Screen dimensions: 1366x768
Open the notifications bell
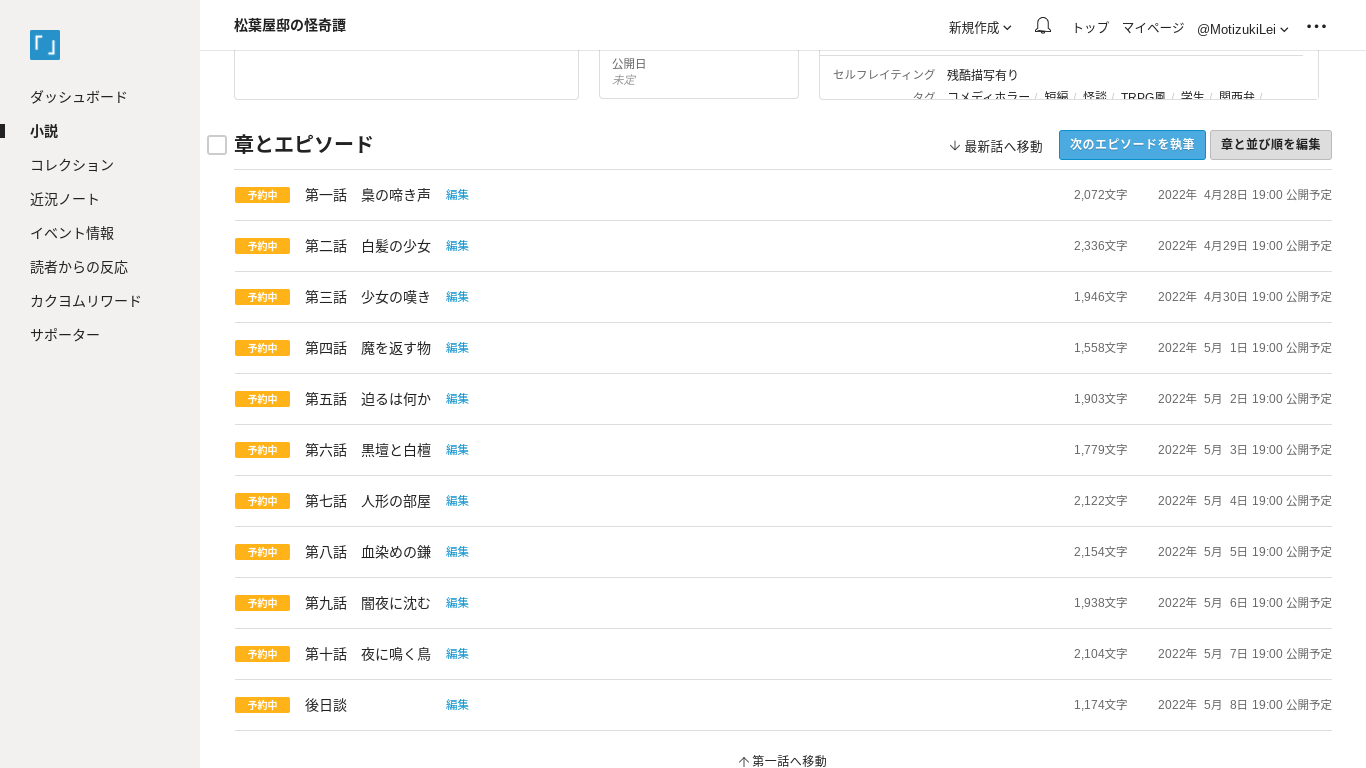(1043, 26)
